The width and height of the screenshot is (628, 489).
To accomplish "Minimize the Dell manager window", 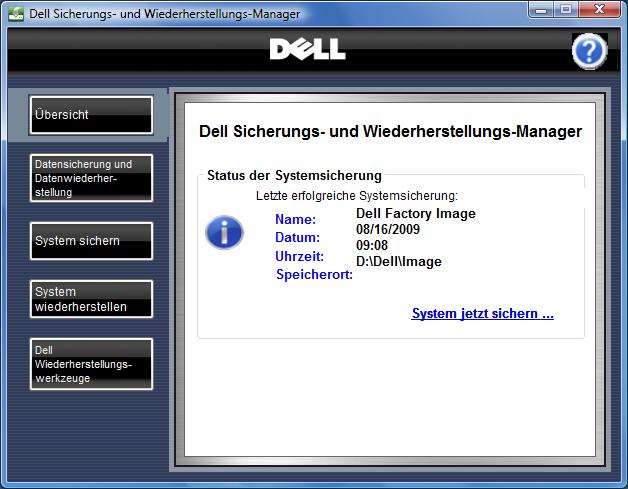I will tap(541, 9).
